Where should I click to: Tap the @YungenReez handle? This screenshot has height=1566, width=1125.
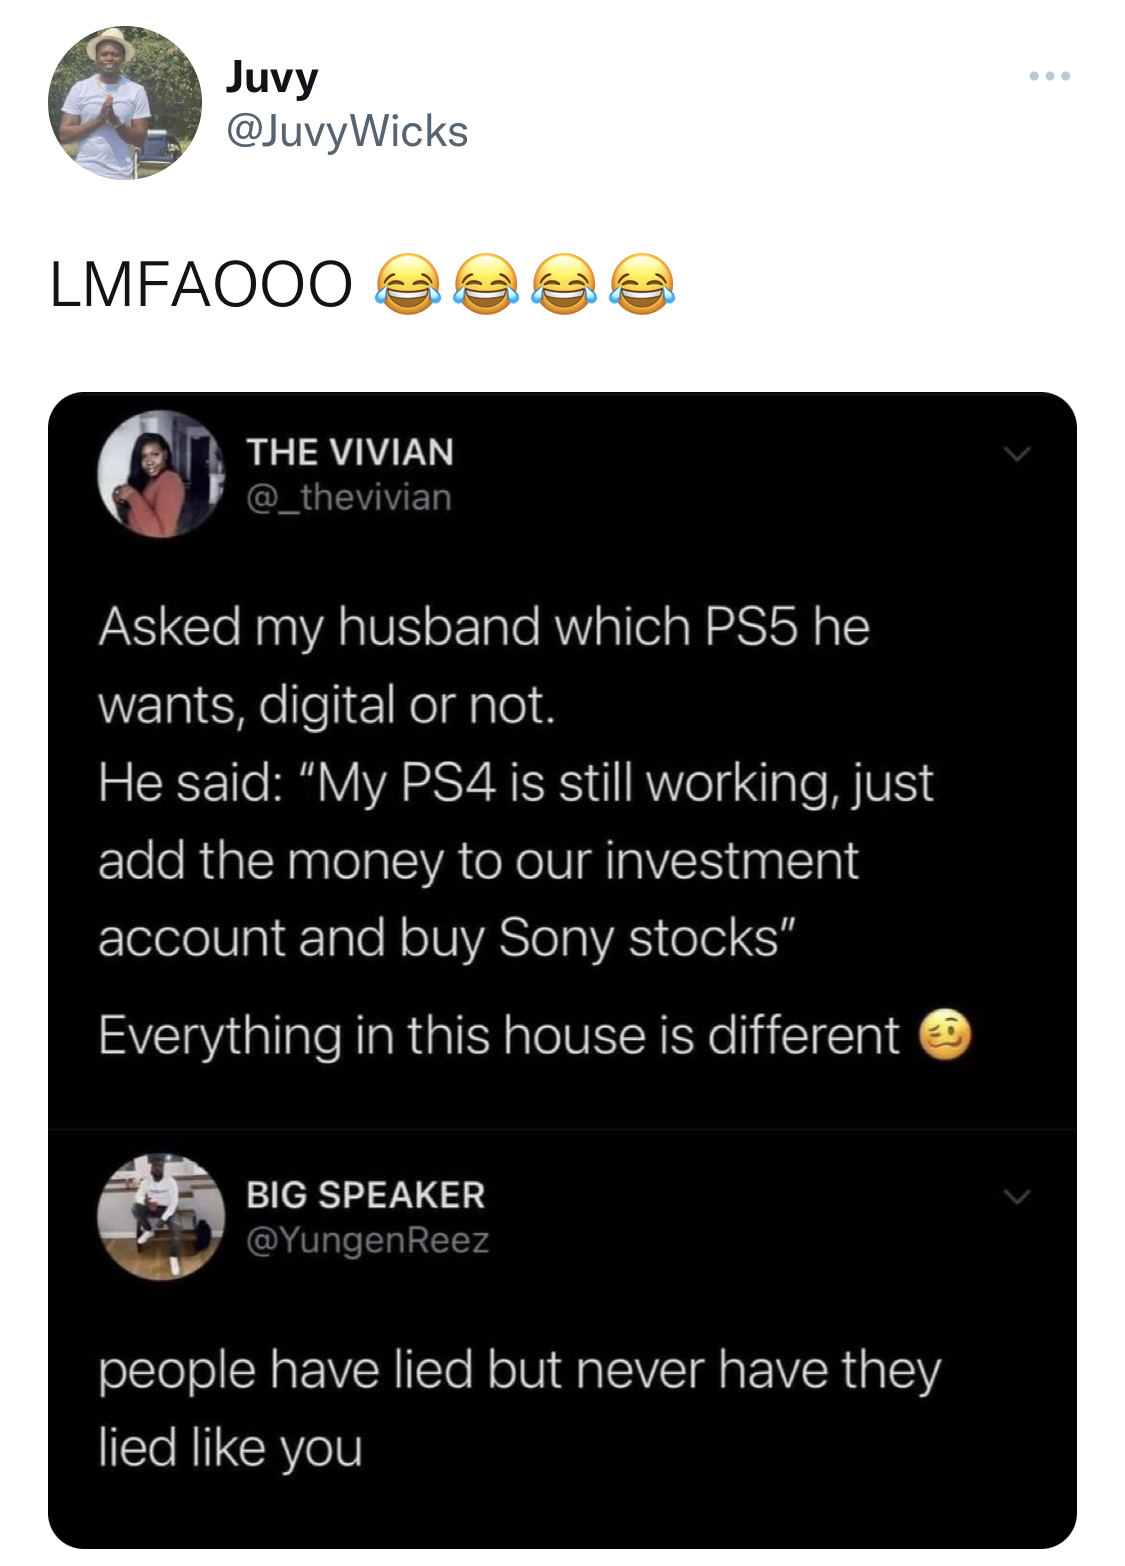point(368,1240)
